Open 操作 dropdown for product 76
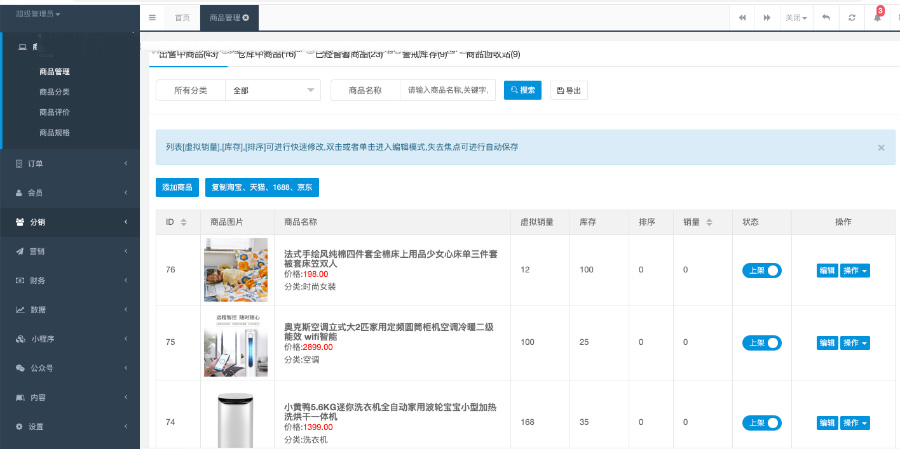The width and height of the screenshot is (900, 449). click(x=855, y=271)
